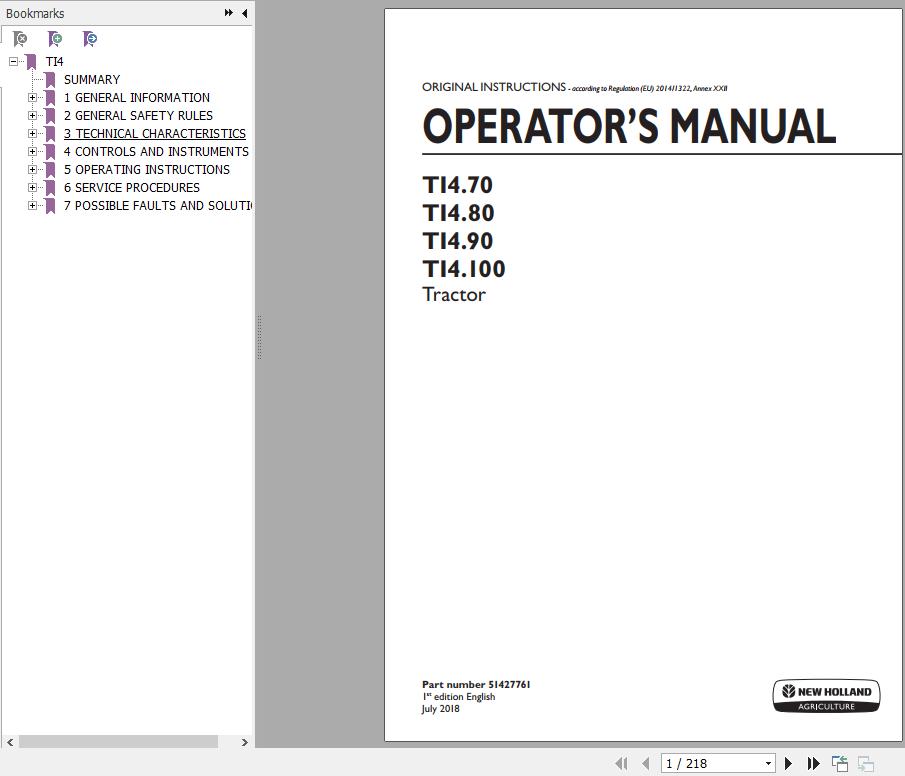This screenshot has width=905, height=776.
Task: Click the TI4.70 model text
Action: point(458,185)
